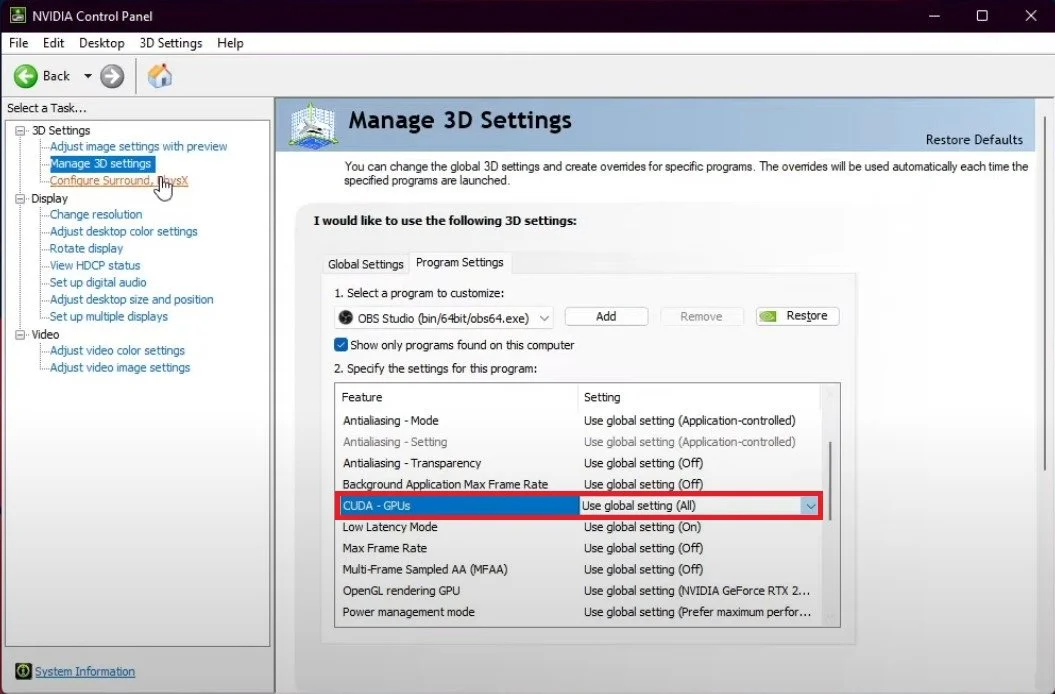Select Adjust image settings with preview
The height and width of the screenshot is (694, 1055).
coord(139,146)
